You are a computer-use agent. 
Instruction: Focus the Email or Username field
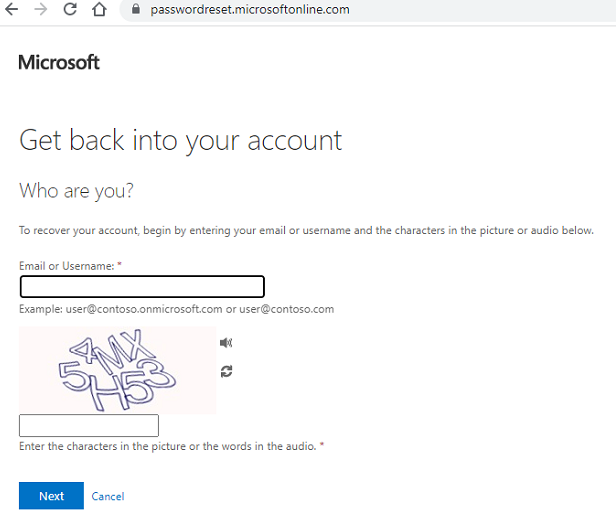coord(142,286)
